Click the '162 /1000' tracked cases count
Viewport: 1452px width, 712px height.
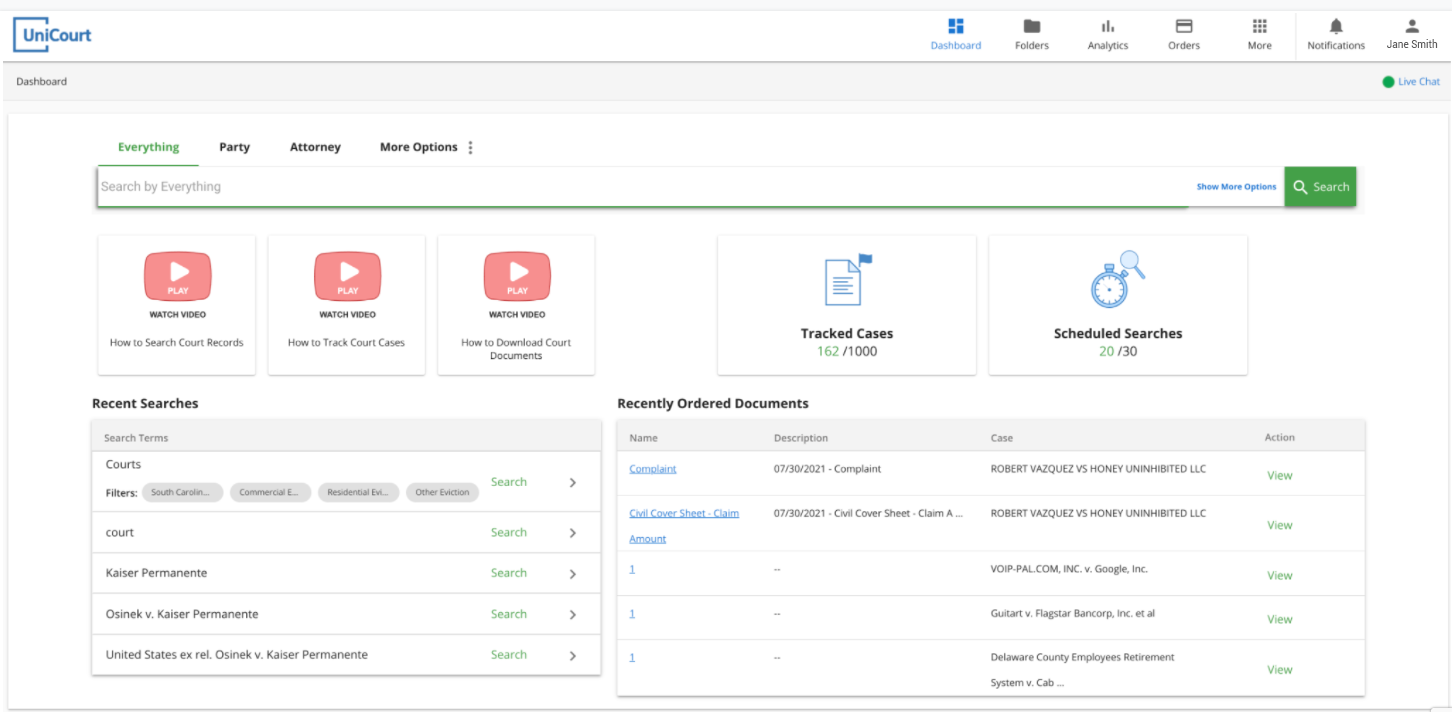(x=847, y=351)
